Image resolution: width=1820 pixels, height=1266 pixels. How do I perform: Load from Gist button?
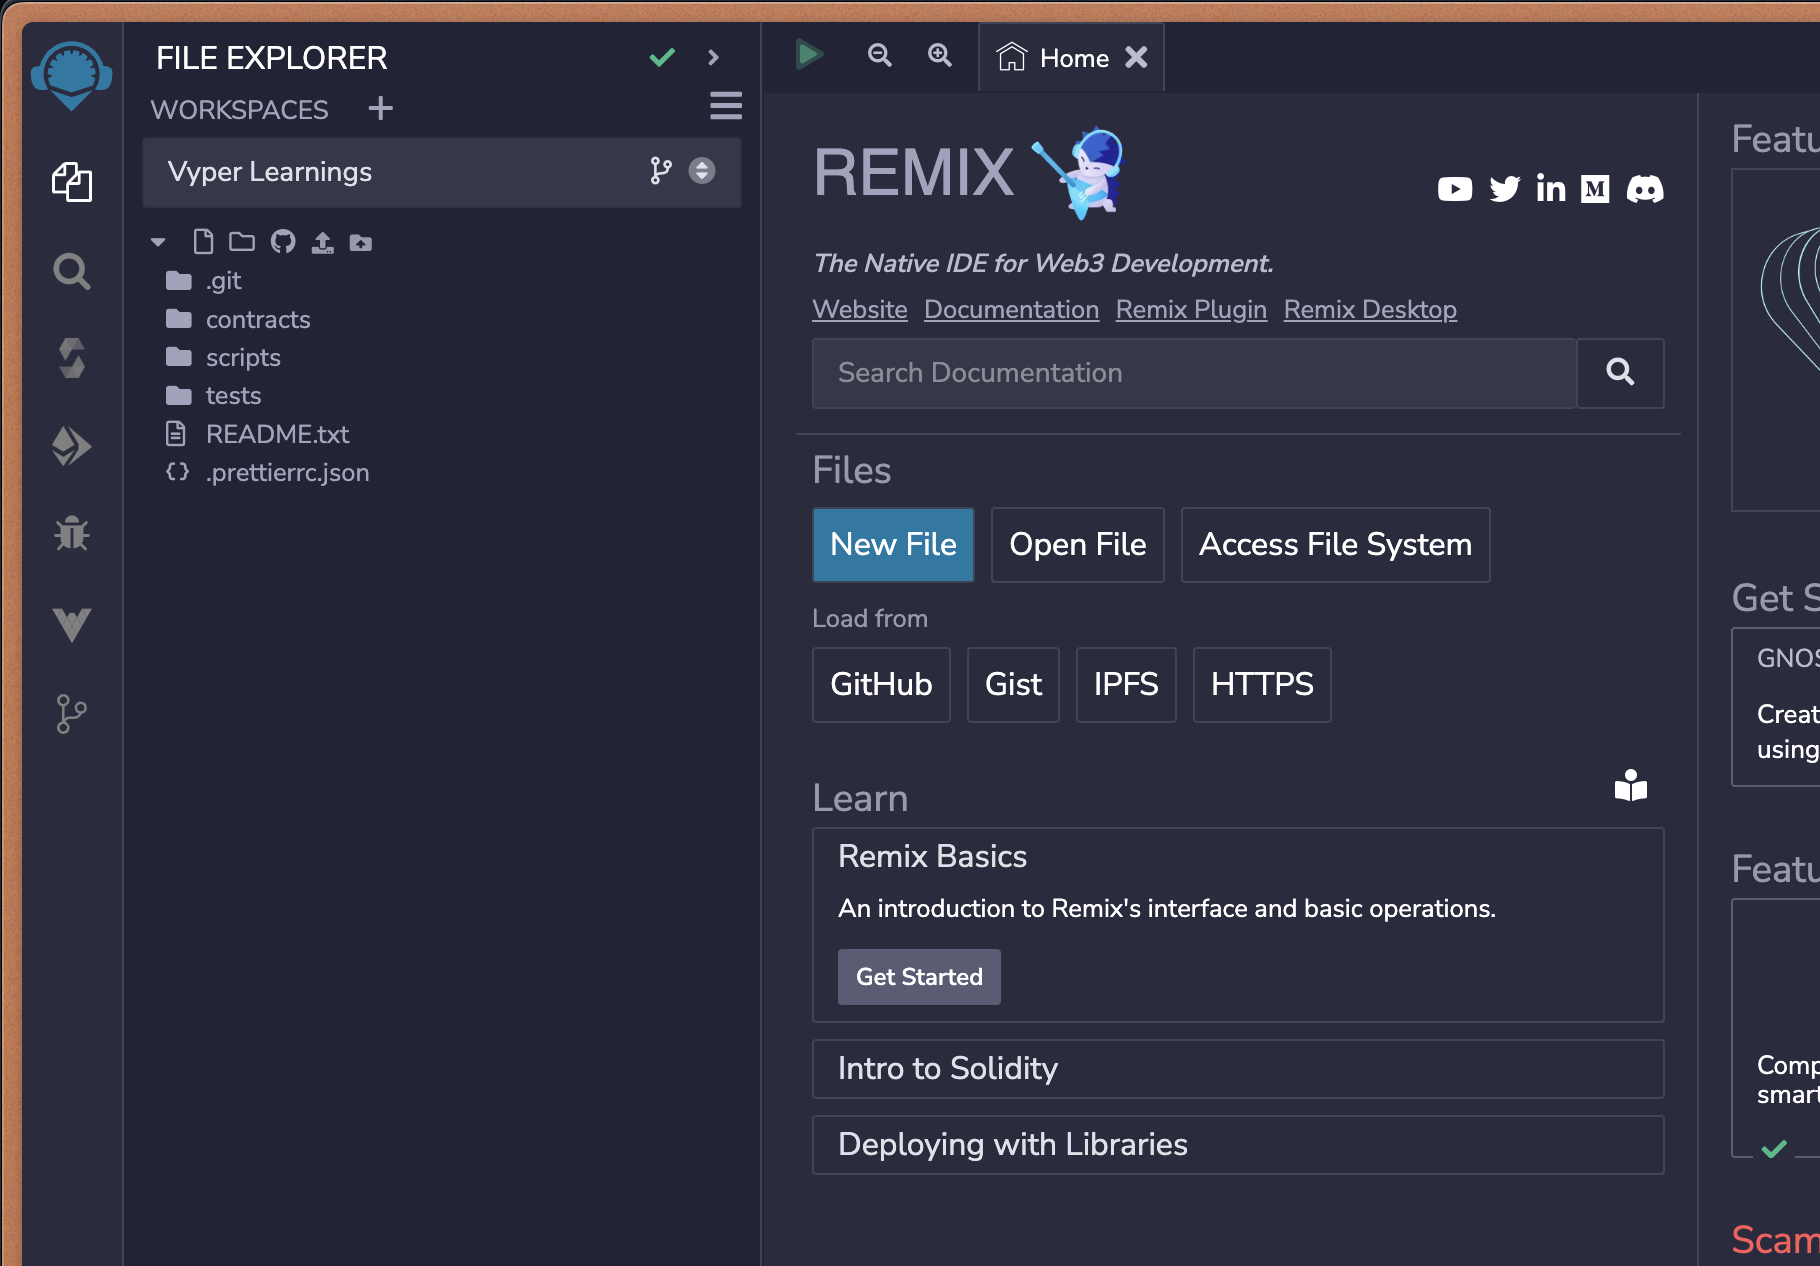(x=1013, y=685)
